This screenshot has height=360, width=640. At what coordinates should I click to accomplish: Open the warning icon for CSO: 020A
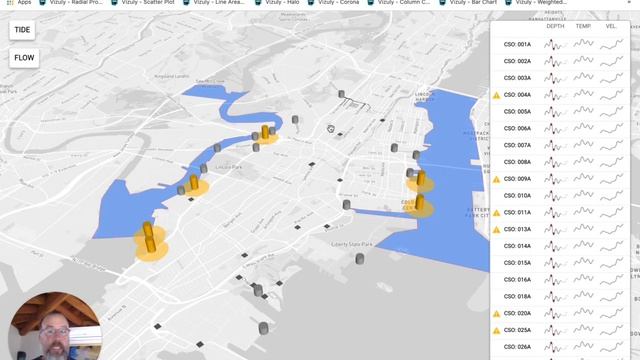tap(496, 313)
